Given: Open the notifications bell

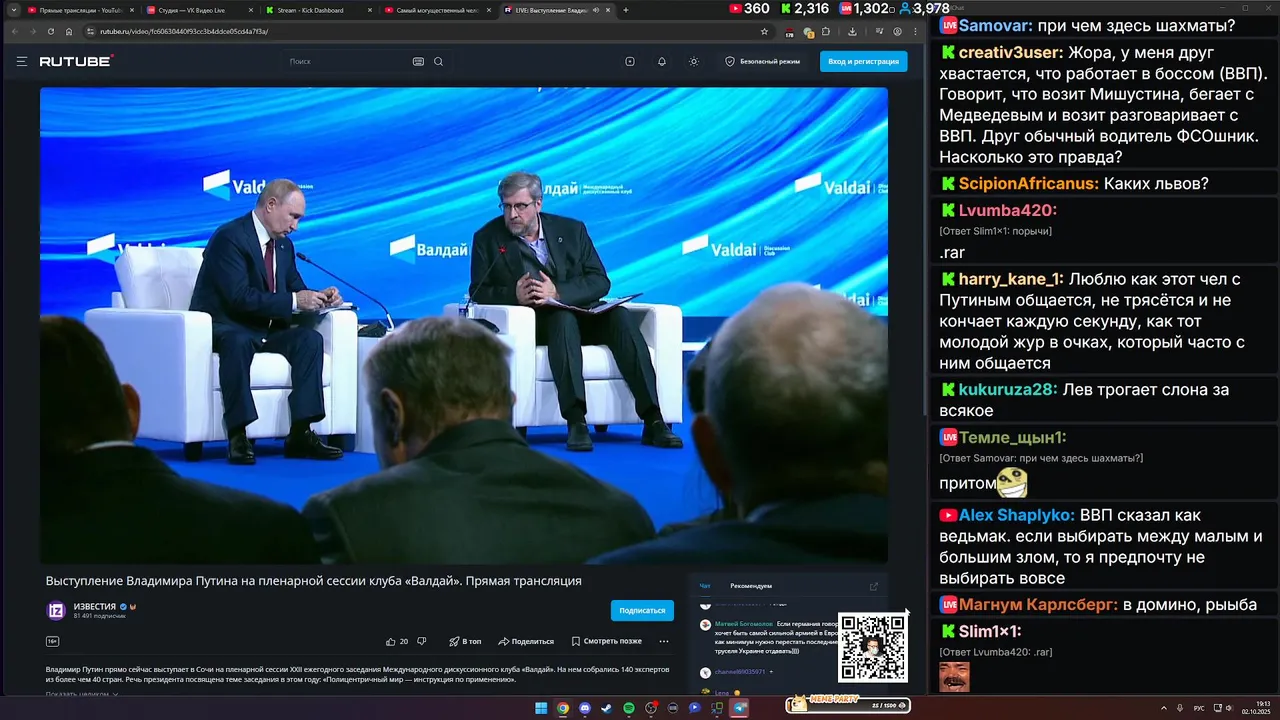Looking at the screenshot, I should point(662,61).
